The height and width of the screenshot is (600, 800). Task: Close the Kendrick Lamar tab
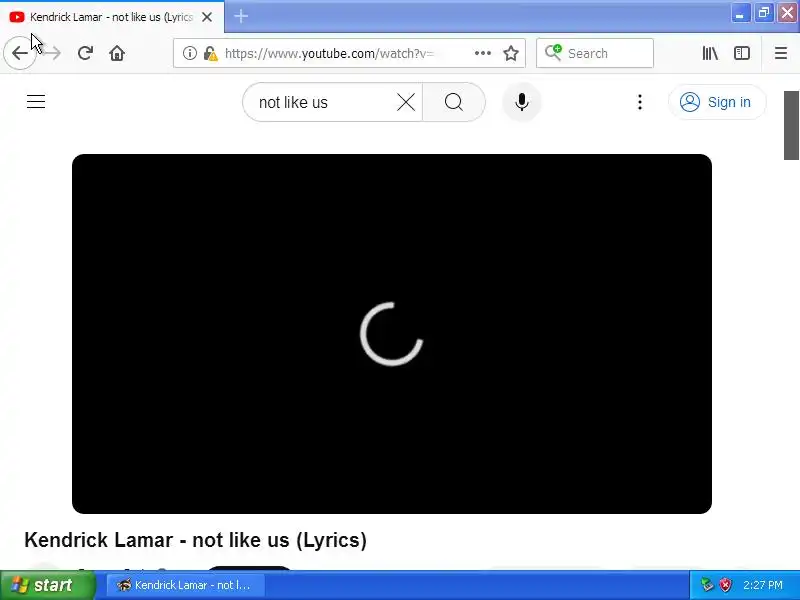point(207,17)
